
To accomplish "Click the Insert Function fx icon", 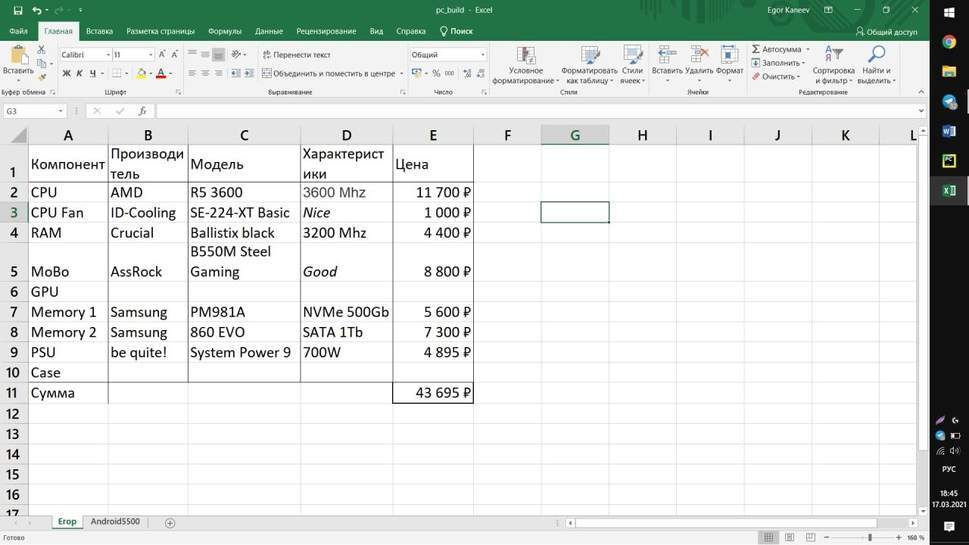I will pyautogui.click(x=143, y=111).
